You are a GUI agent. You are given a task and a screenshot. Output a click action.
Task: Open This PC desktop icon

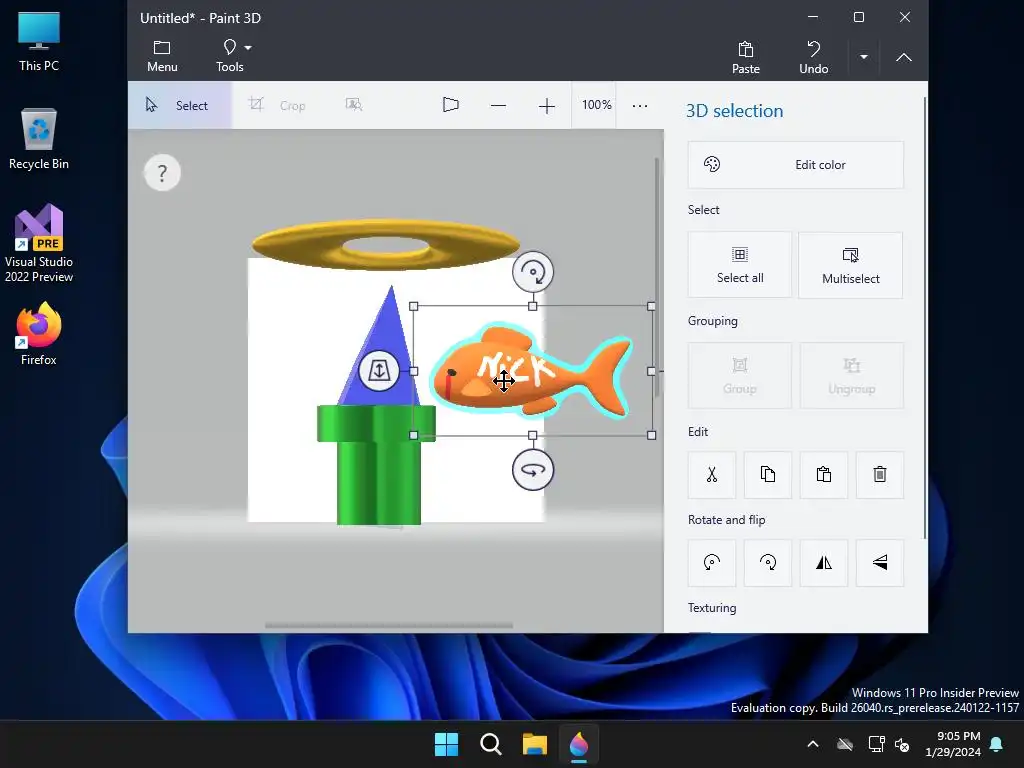tap(39, 42)
